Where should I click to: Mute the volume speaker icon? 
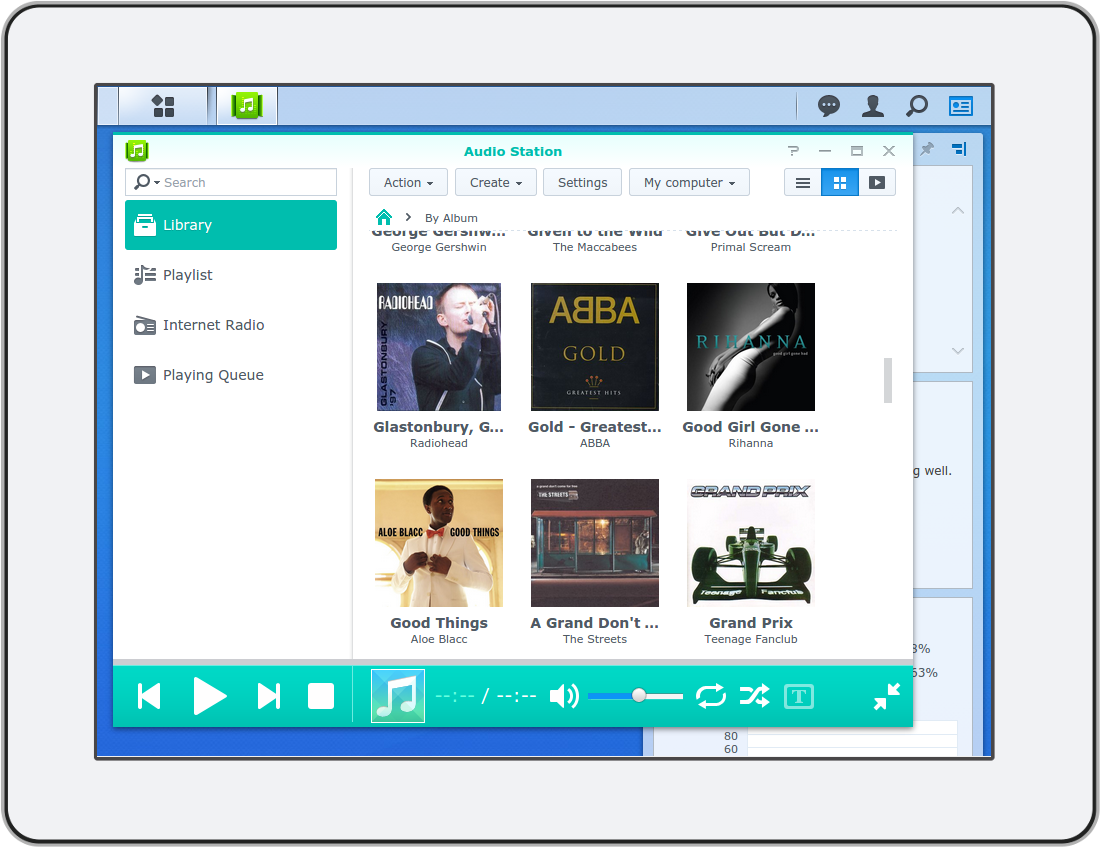coord(564,697)
